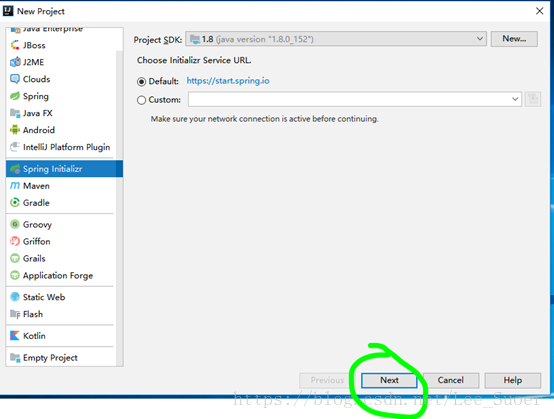Close the New Project dialog
The image size is (554, 419).
(540, 11)
